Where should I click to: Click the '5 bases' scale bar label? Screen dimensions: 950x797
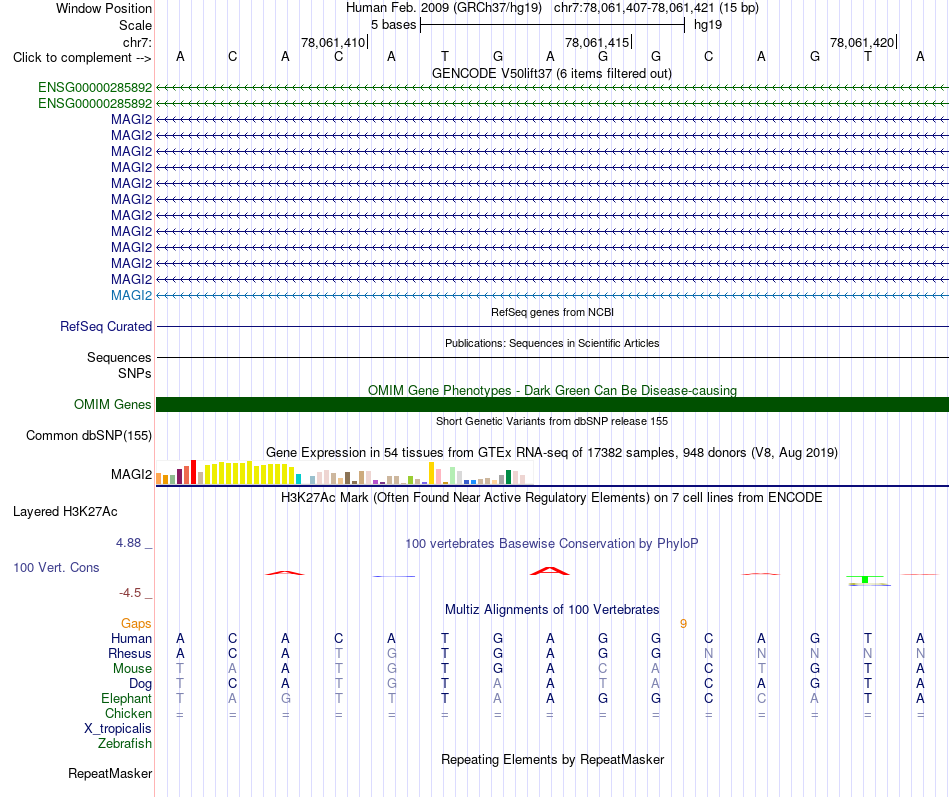coord(393,25)
